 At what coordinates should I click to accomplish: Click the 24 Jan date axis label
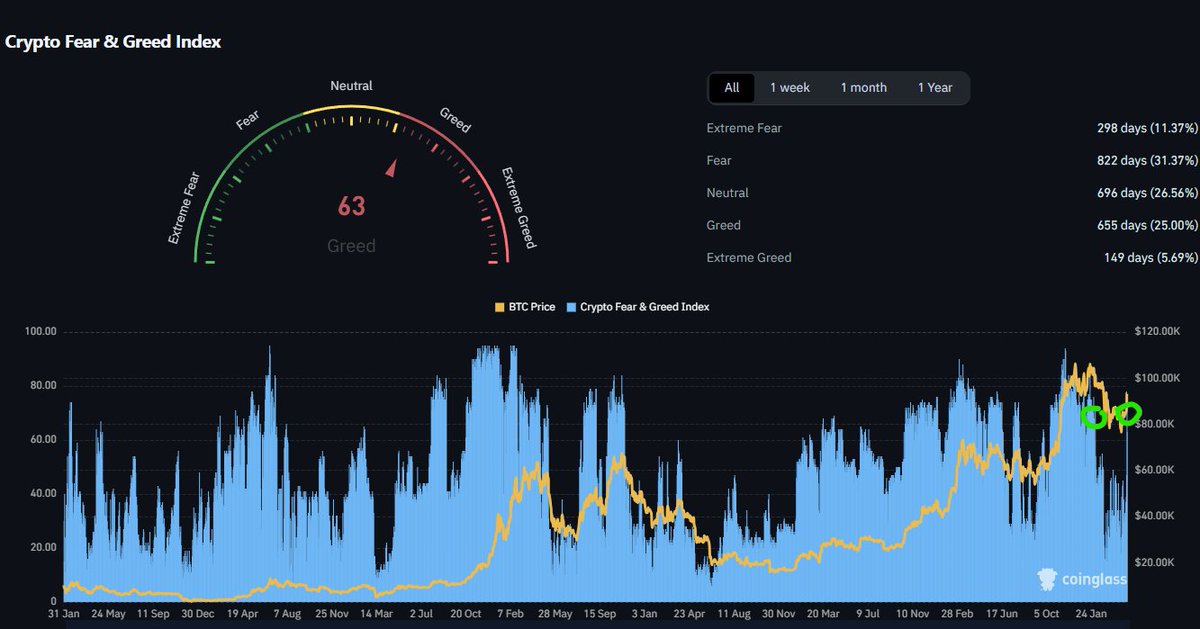[x=1090, y=614]
